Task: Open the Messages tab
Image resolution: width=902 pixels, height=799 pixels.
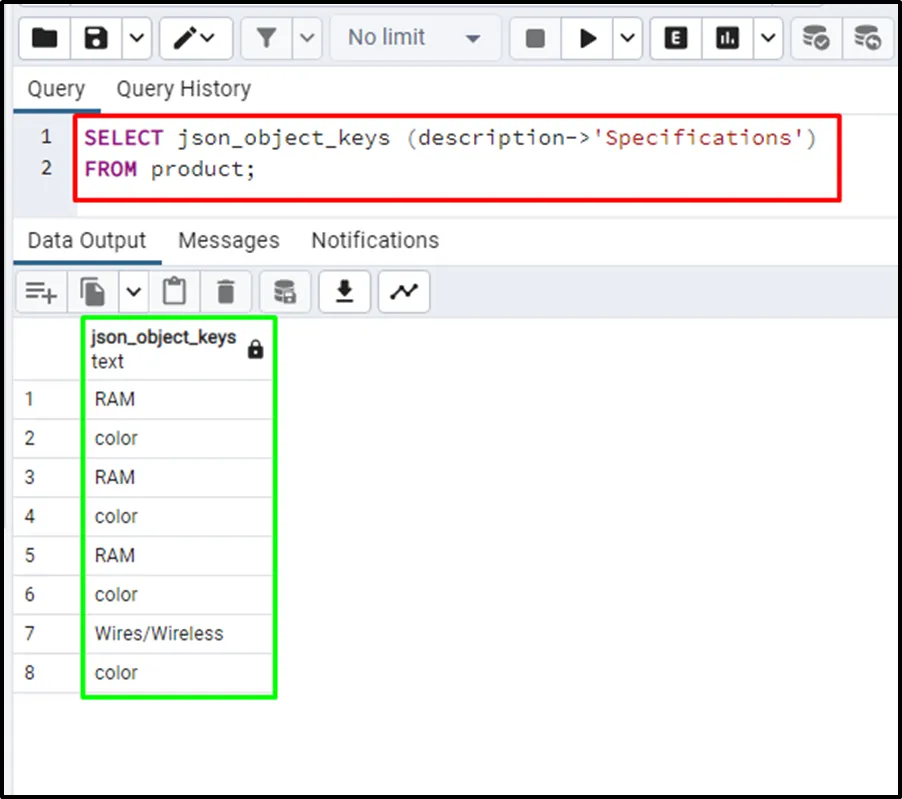Action: point(228,241)
